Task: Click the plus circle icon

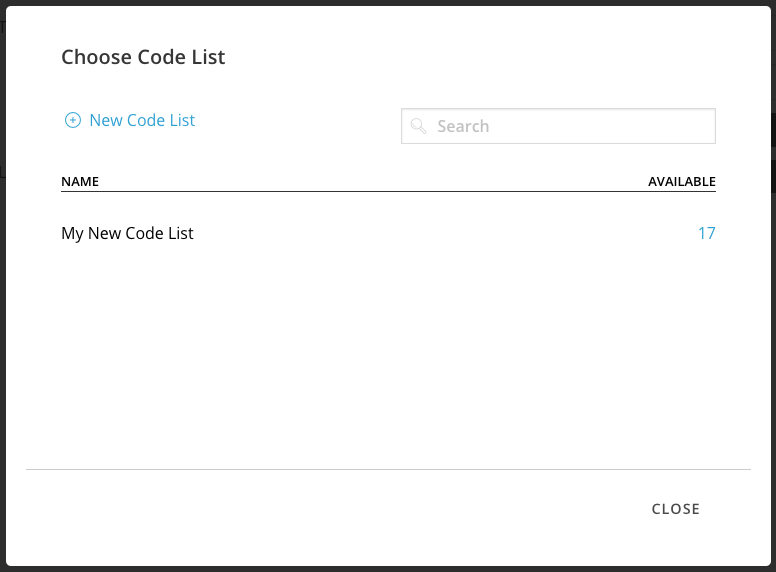Action: (x=72, y=120)
